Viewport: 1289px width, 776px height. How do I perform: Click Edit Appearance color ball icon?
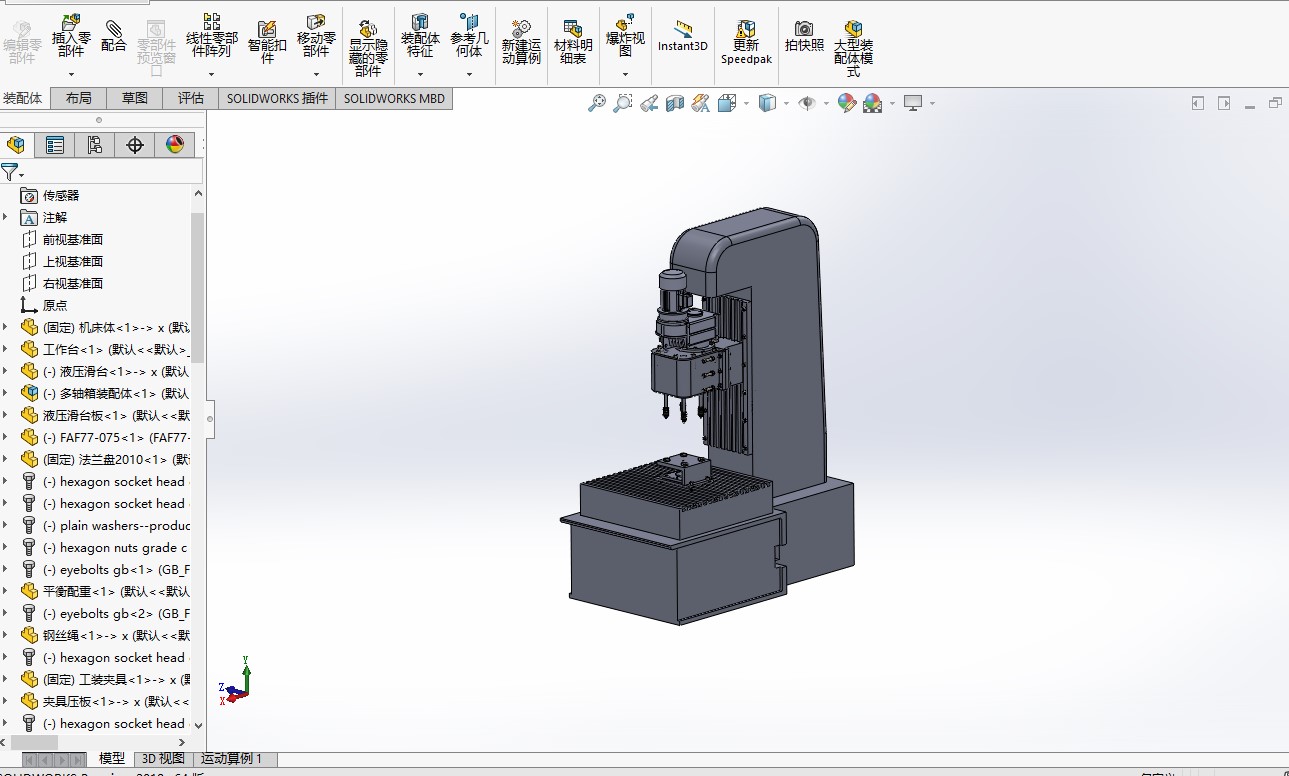[847, 103]
